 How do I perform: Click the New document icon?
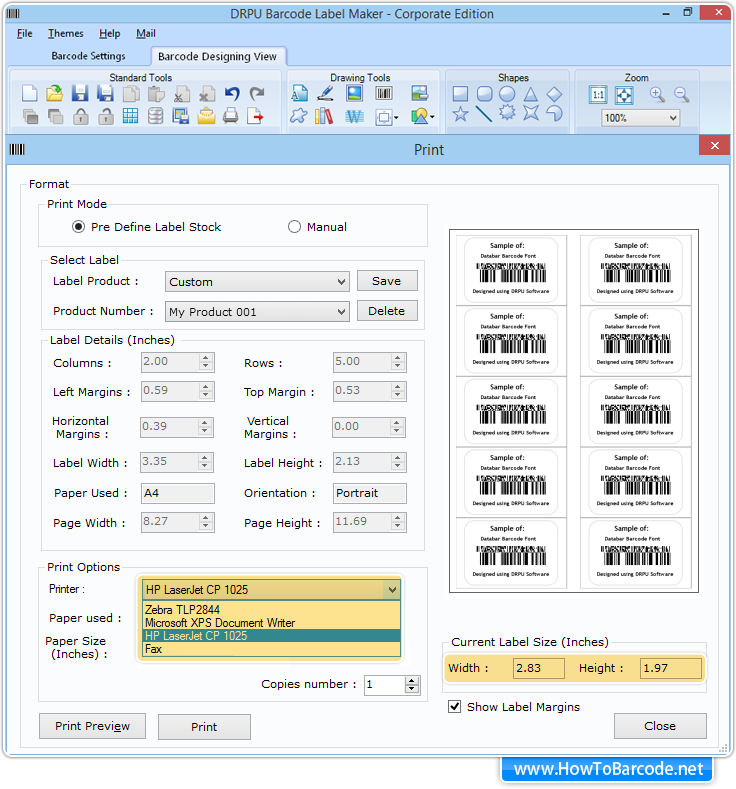(x=30, y=94)
